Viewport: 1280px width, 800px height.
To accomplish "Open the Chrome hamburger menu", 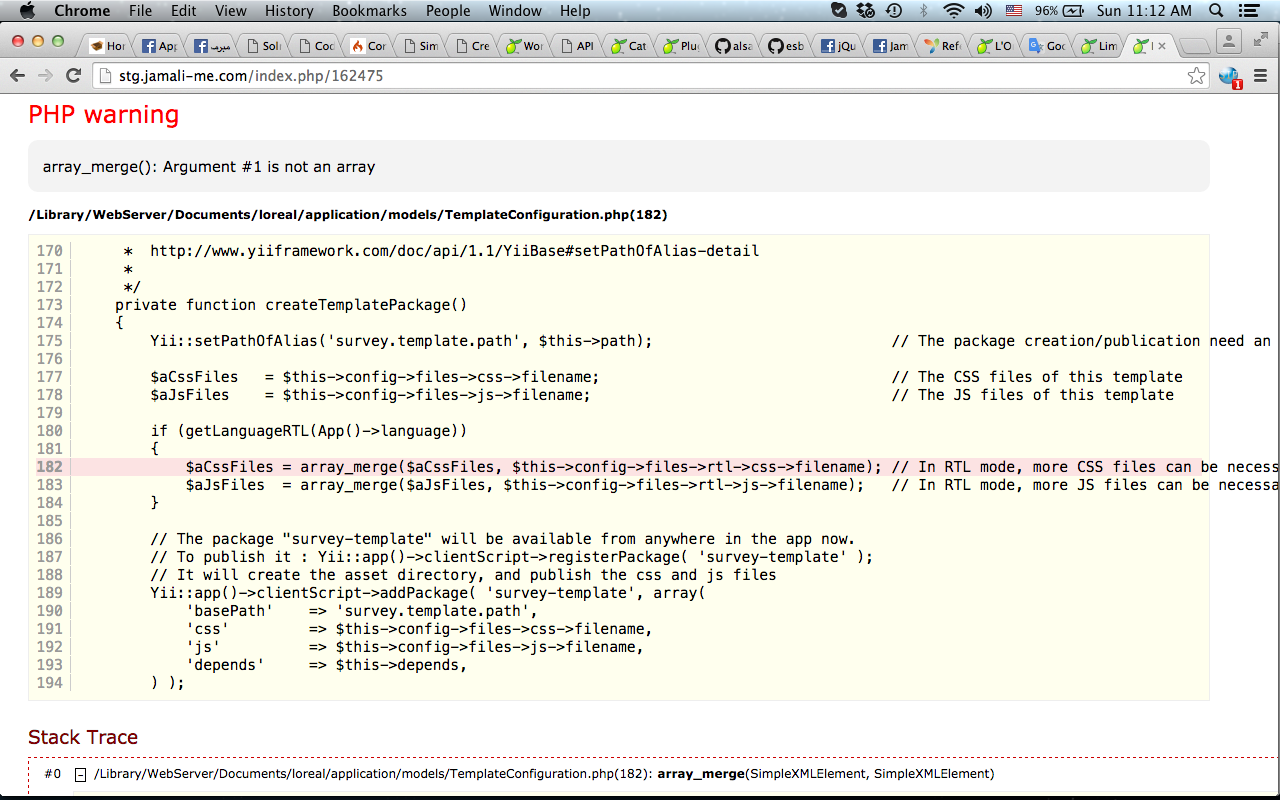I will (1260, 76).
